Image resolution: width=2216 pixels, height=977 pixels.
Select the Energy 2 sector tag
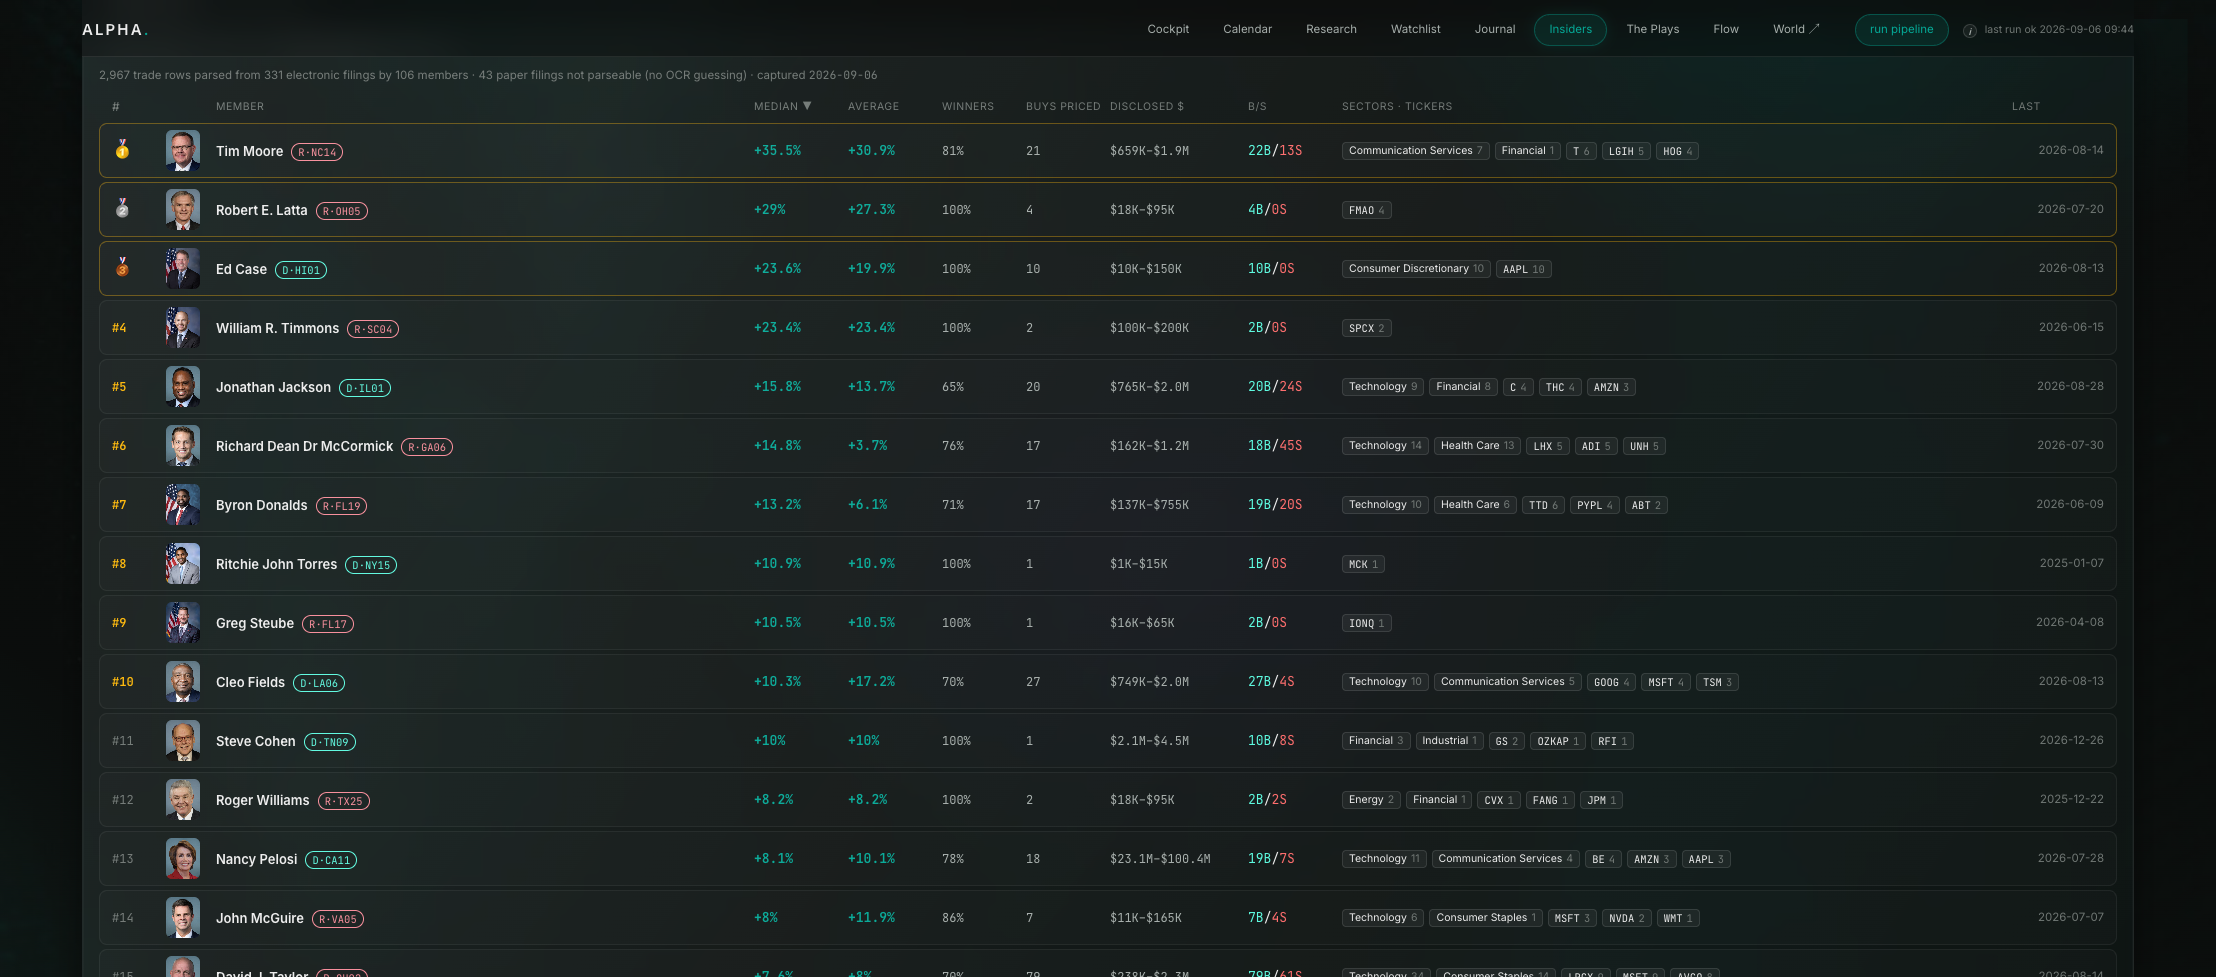click(x=1371, y=800)
